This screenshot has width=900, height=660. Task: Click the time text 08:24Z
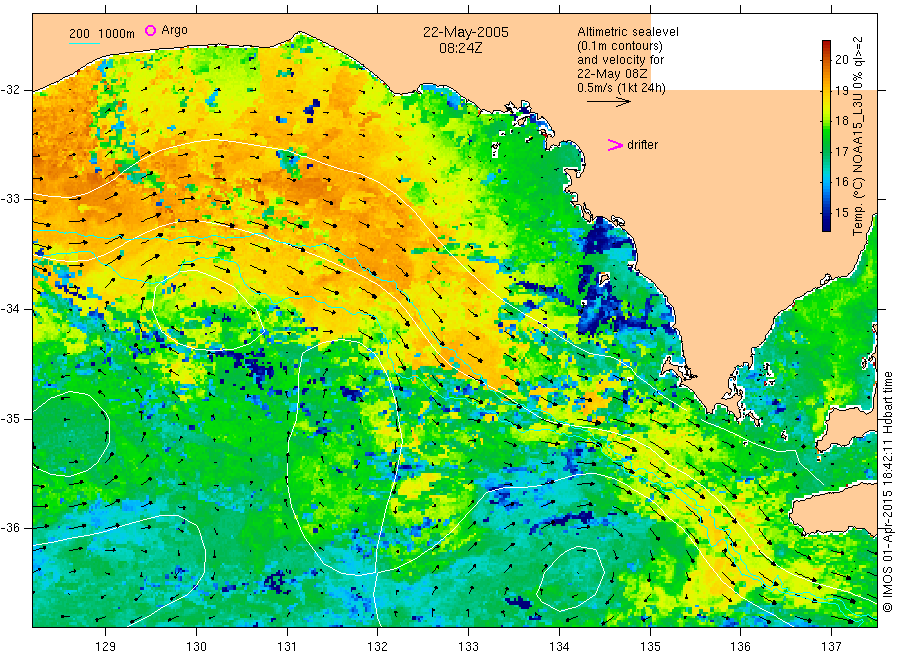click(460, 48)
